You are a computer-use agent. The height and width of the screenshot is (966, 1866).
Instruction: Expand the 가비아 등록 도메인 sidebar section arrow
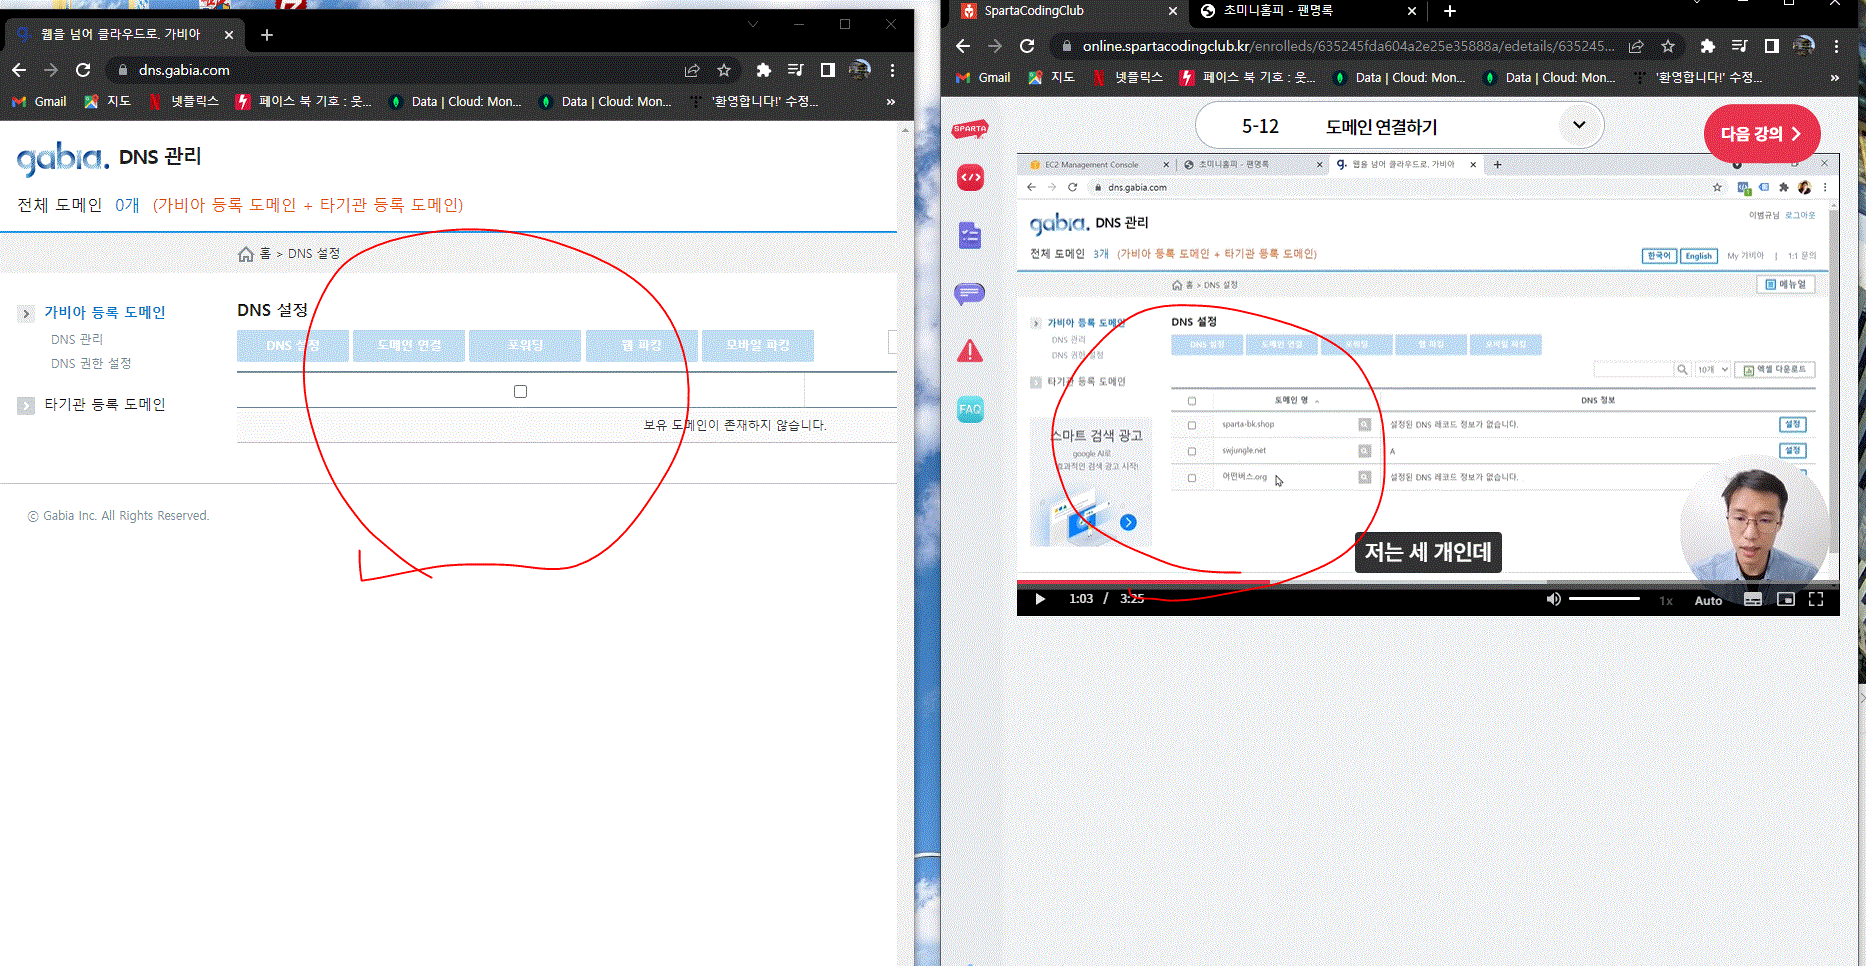pos(26,314)
